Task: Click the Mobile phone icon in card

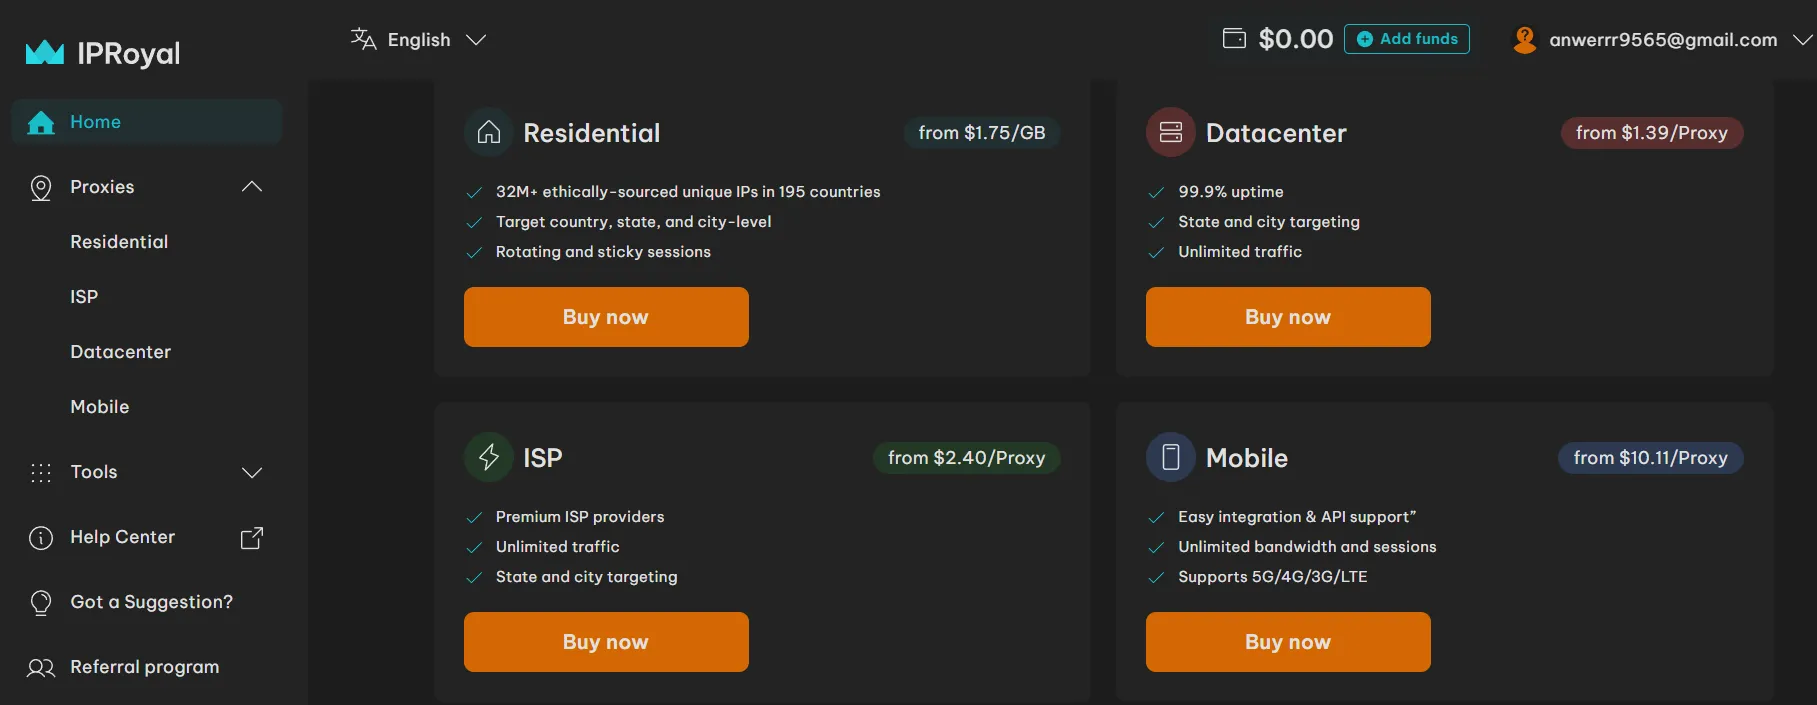Action: click(x=1171, y=457)
